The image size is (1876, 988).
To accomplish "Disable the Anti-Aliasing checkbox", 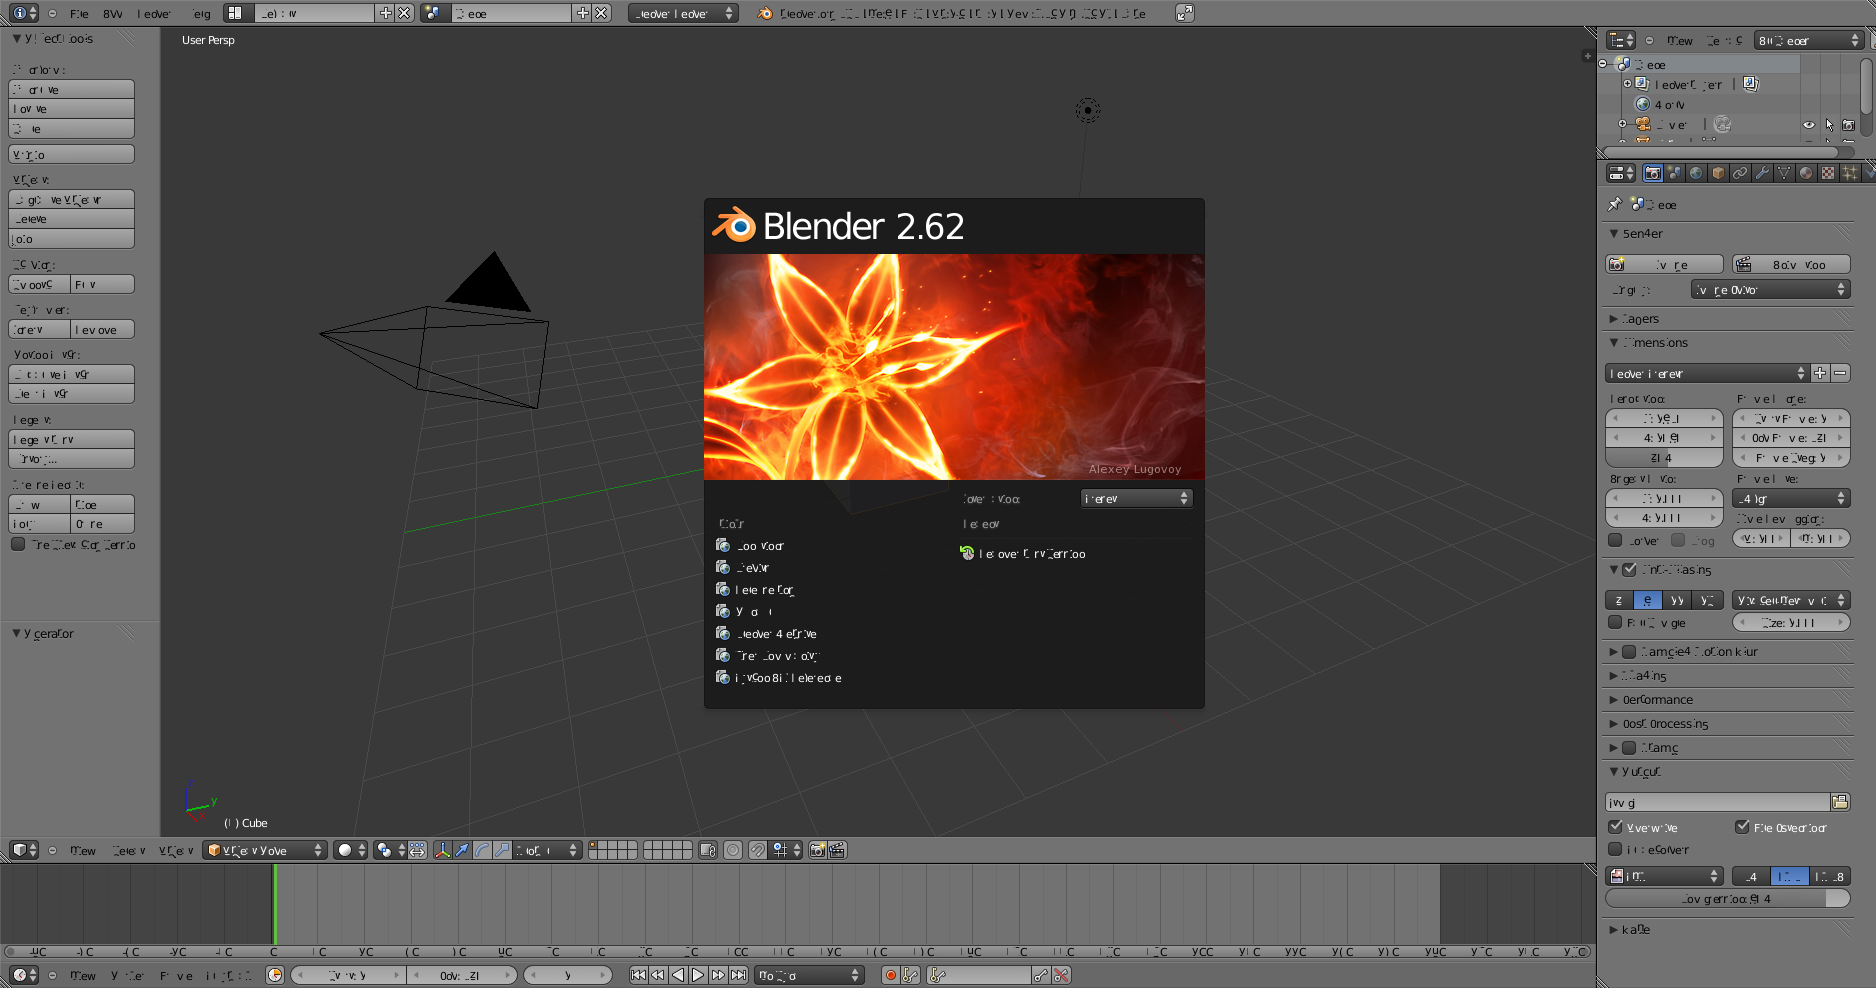I will point(1629,570).
